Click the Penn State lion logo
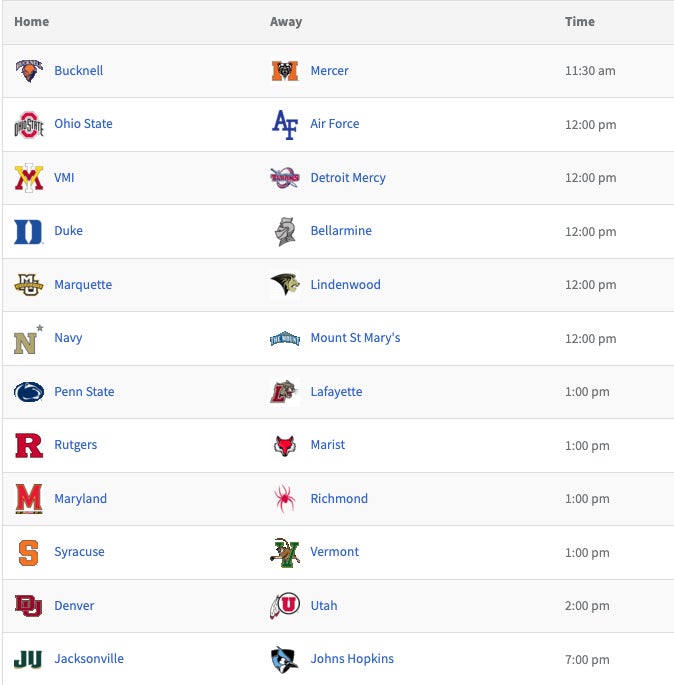 pos(29,392)
